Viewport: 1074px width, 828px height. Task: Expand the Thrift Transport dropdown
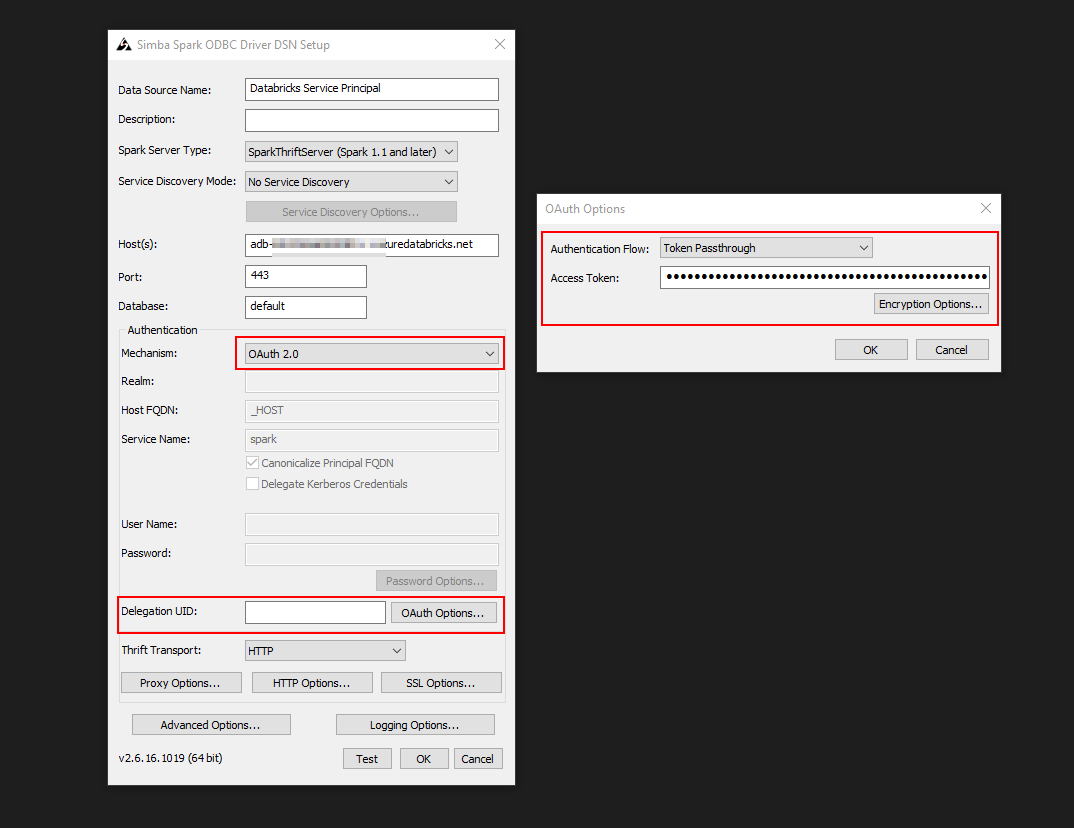(325, 651)
